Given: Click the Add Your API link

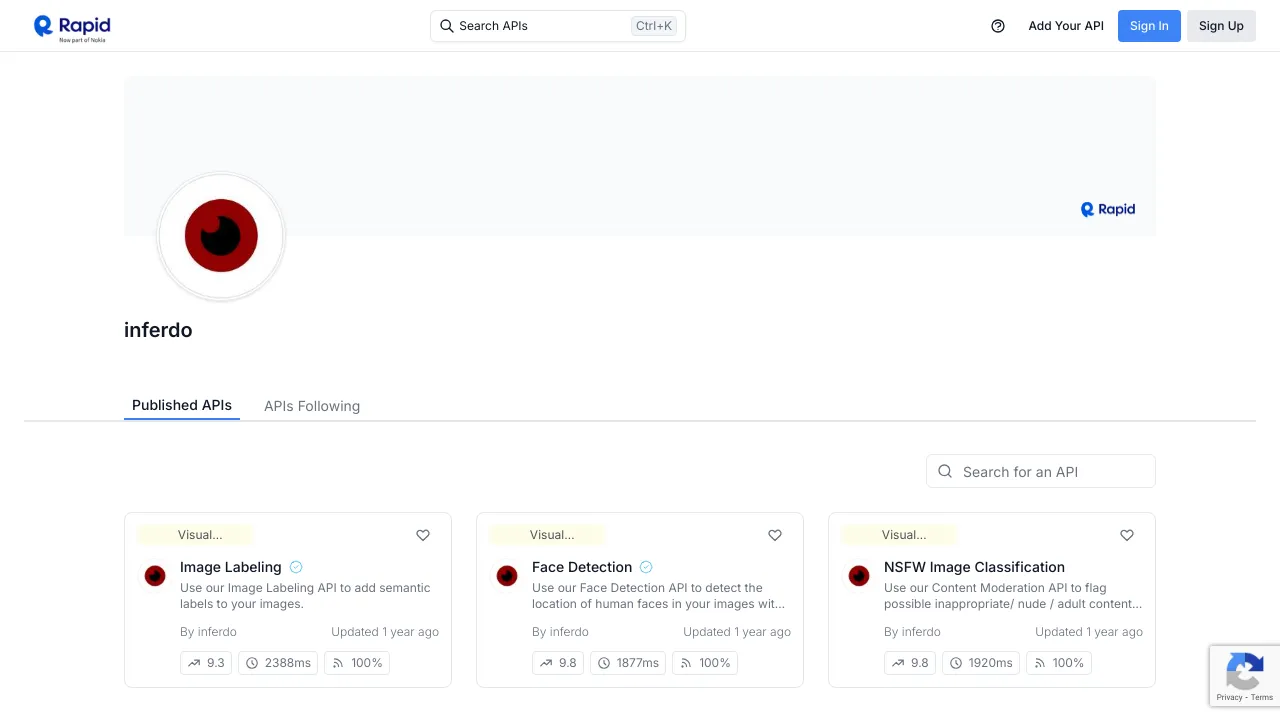Looking at the screenshot, I should [1066, 26].
